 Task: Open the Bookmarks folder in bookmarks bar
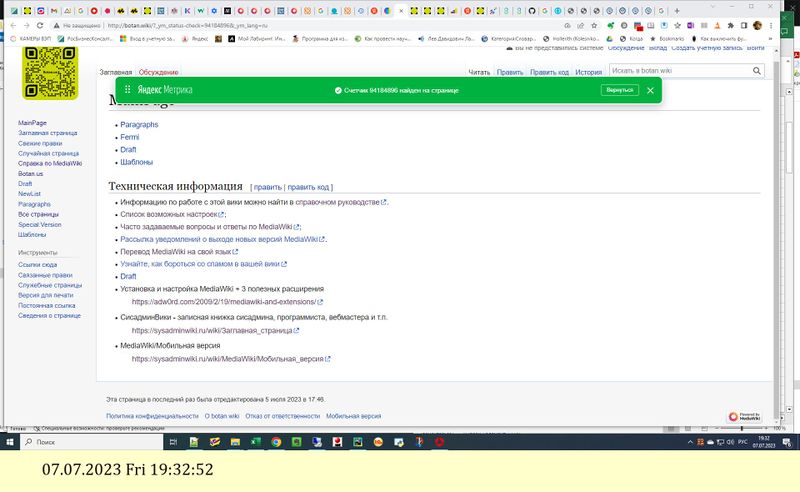coord(667,39)
